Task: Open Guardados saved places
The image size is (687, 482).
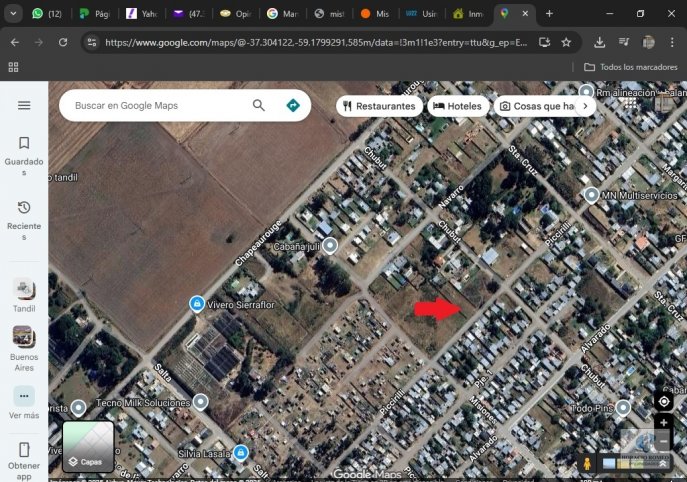Action: click(24, 152)
